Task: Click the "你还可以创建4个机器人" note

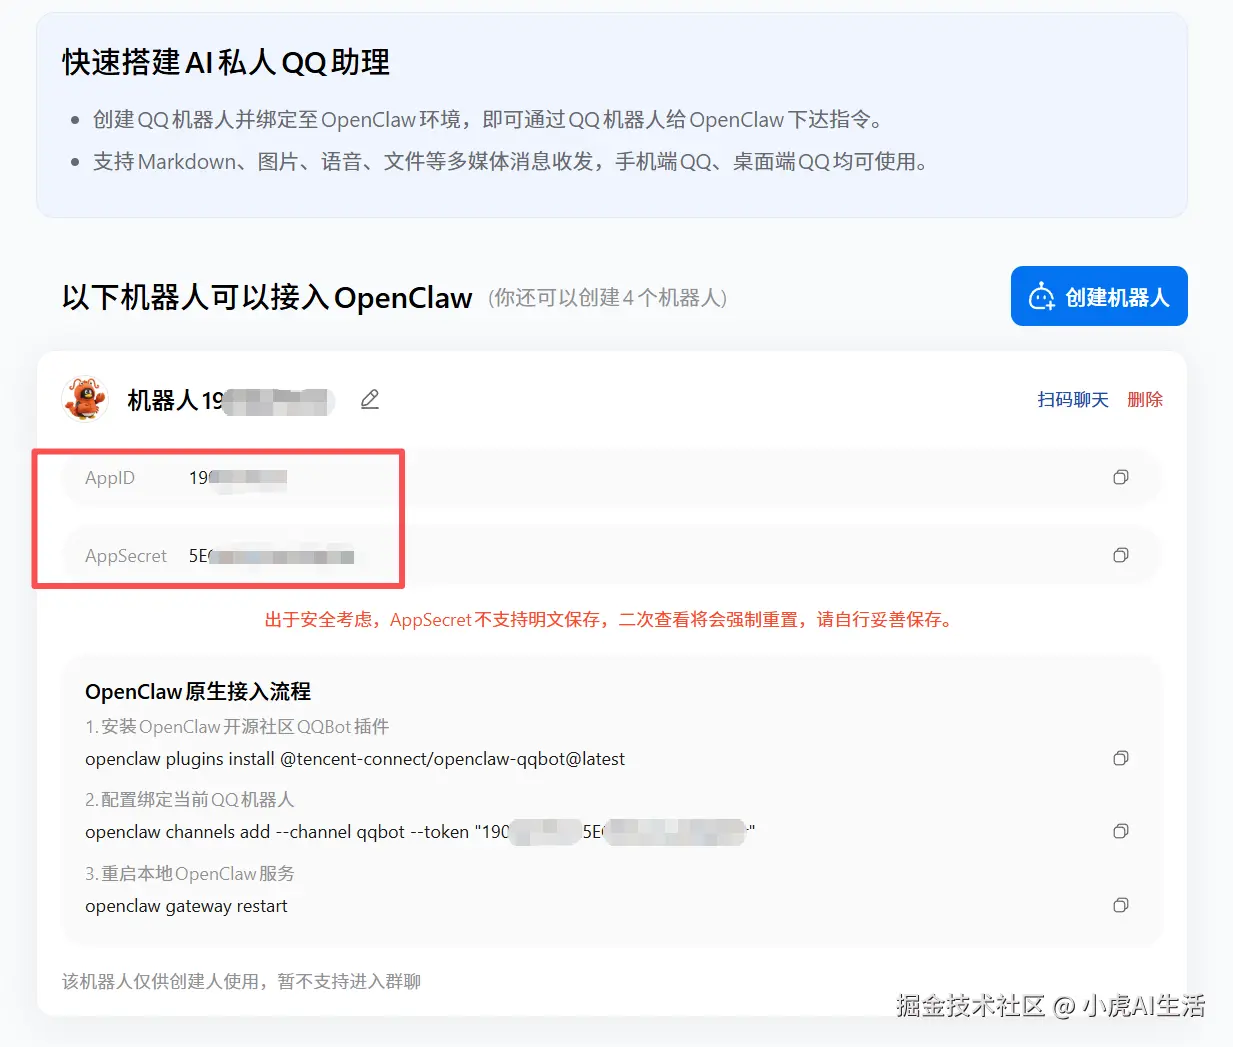Action: [608, 298]
